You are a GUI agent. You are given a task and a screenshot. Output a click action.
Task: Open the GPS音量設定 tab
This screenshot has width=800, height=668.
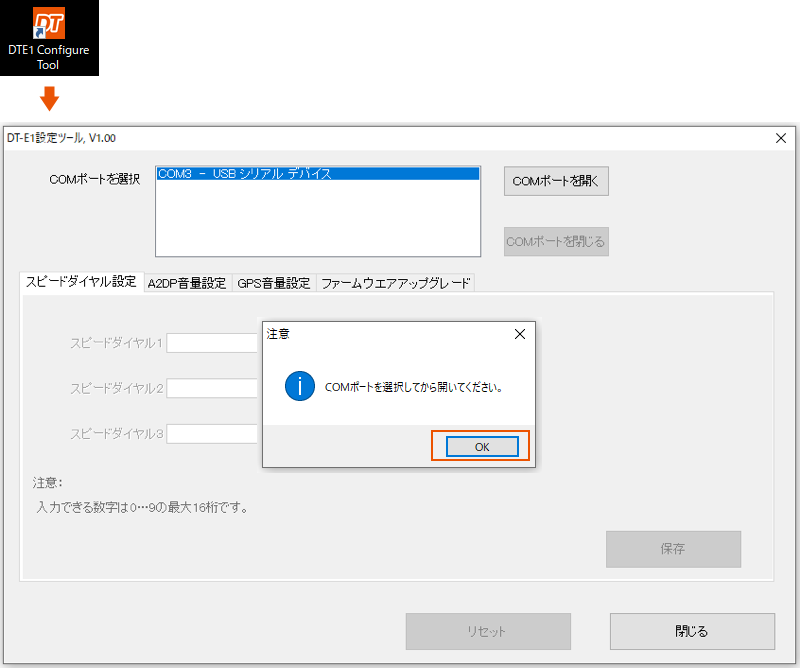pos(273,283)
